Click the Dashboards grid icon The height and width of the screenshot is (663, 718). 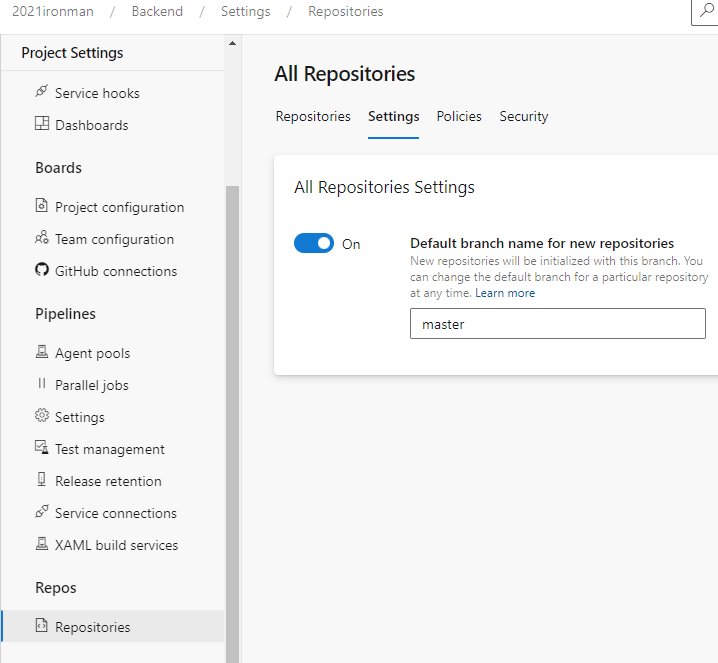(42, 124)
